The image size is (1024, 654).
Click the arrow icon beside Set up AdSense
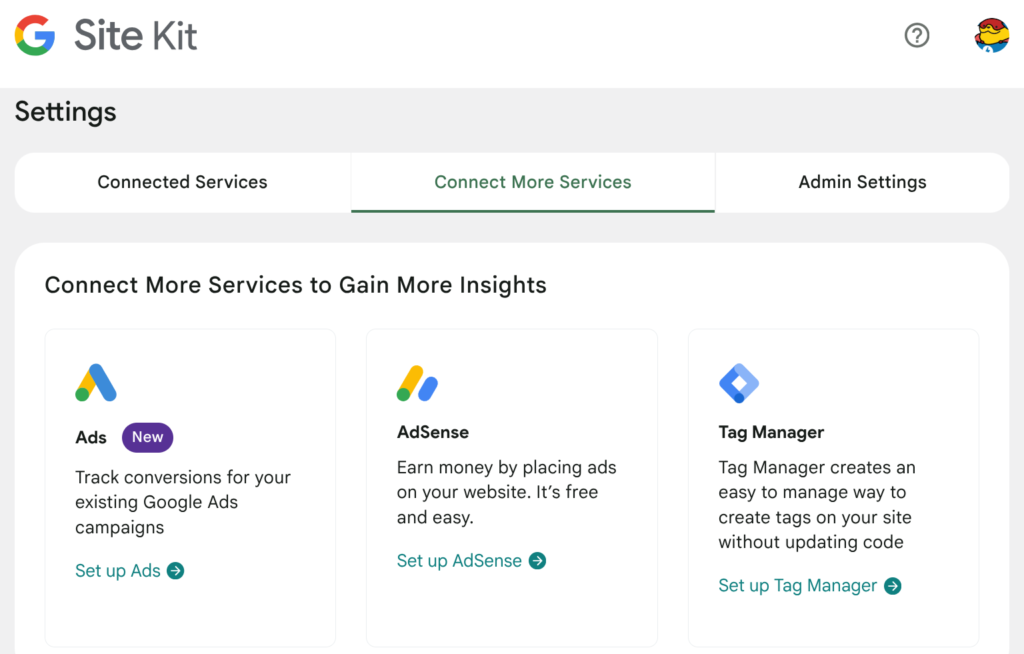[x=538, y=561]
